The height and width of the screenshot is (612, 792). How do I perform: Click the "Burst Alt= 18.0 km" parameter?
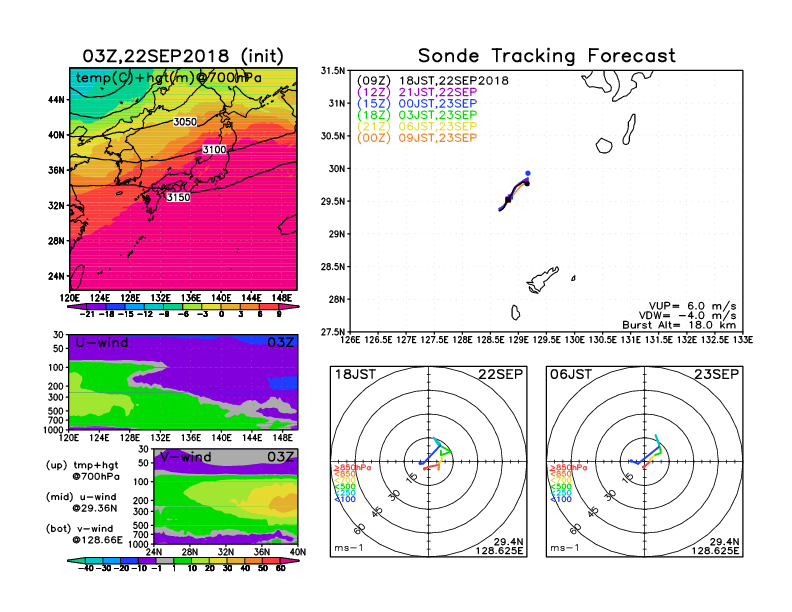pyautogui.click(x=679, y=325)
